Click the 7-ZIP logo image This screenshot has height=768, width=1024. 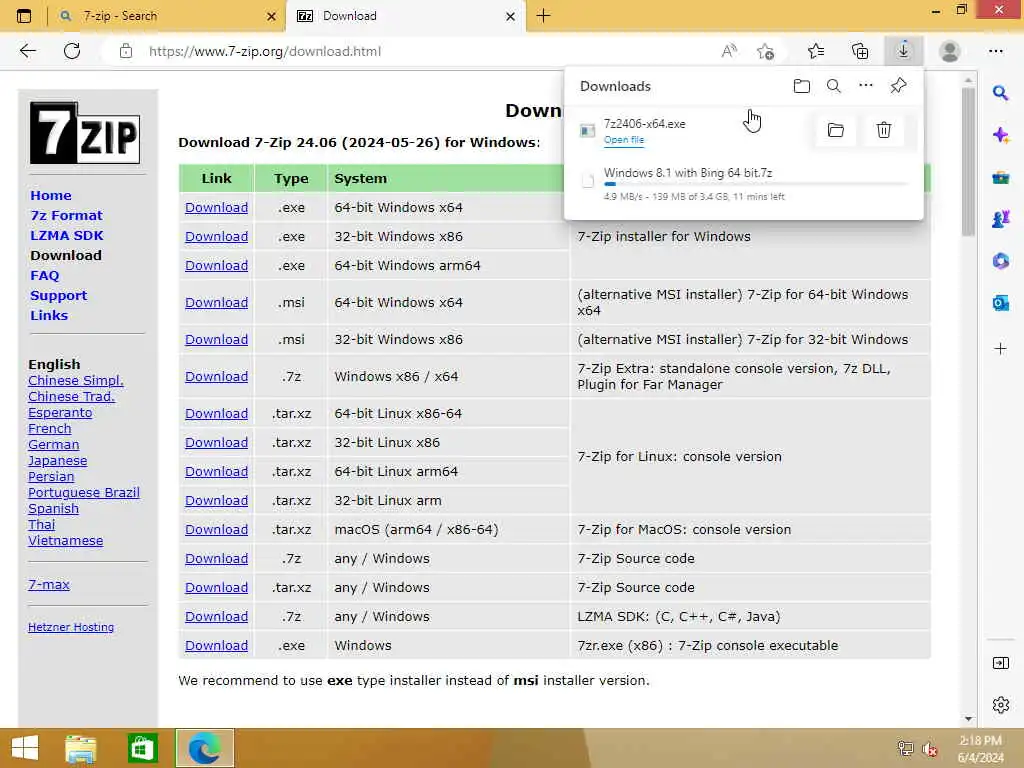pyautogui.click(x=85, y=133)
